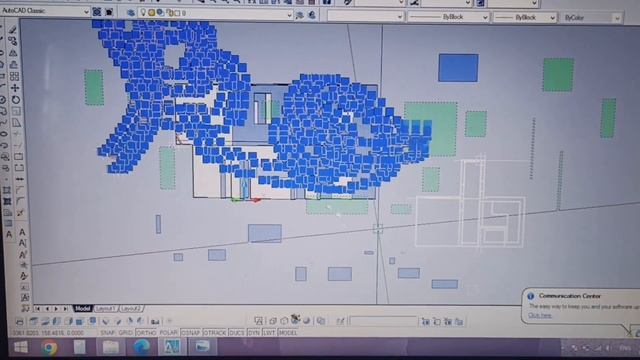
Task: Toggle SNAP mode in status bar
Action: coord(108,333)
